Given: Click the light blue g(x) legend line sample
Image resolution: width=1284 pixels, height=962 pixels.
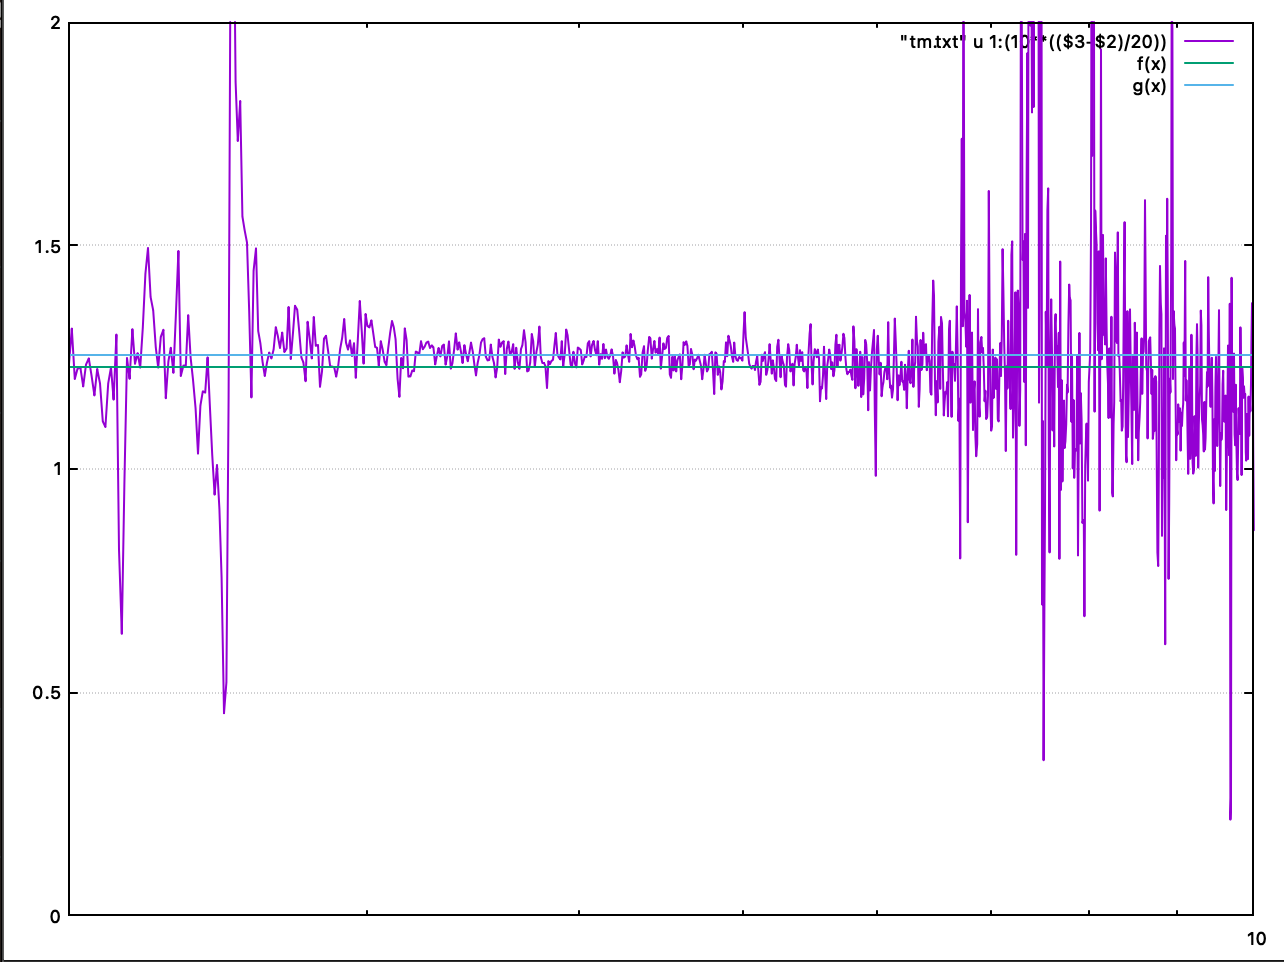Looking at the screenshot, I should click(1209, 85).
